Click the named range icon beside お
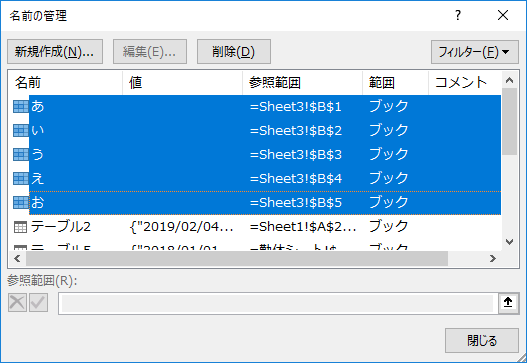Viewport: 527px width, 363px height. [x=21, y=202]
